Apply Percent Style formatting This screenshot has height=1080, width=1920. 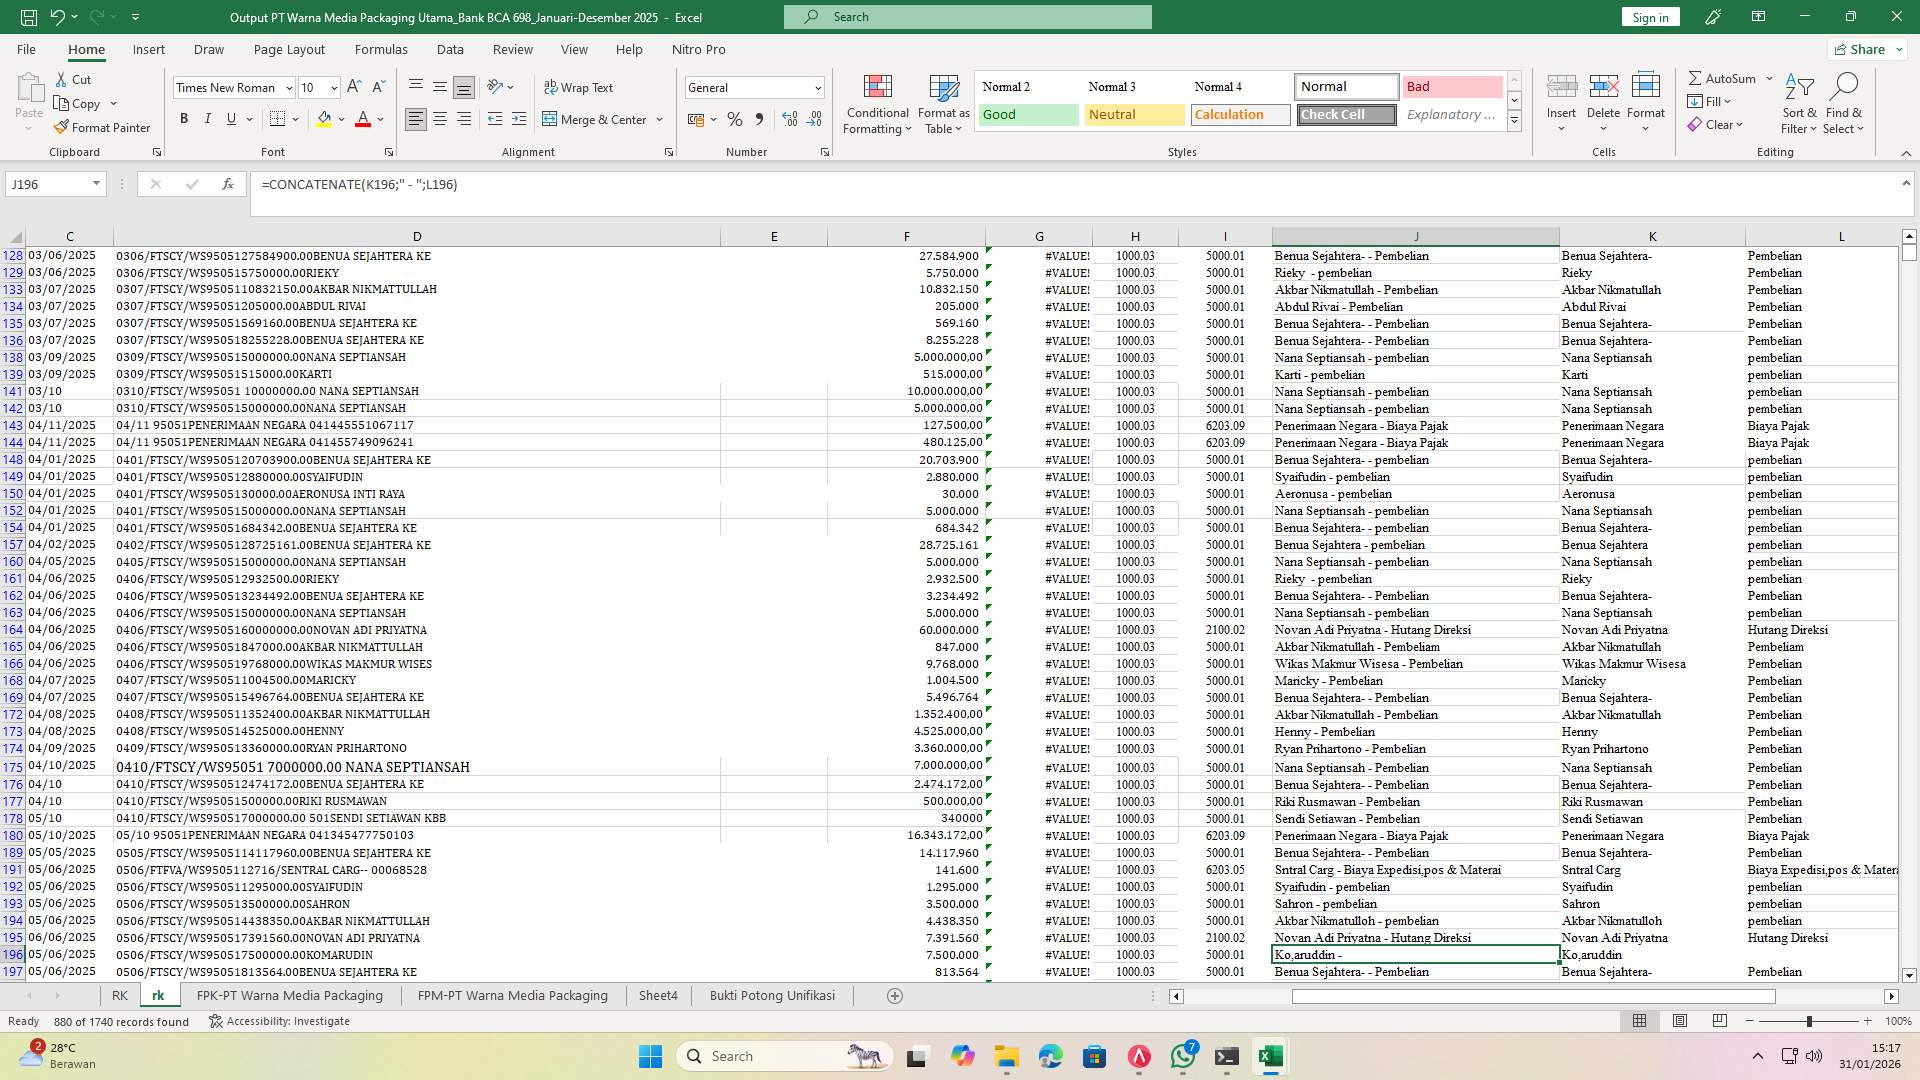(x=735, y=118)
